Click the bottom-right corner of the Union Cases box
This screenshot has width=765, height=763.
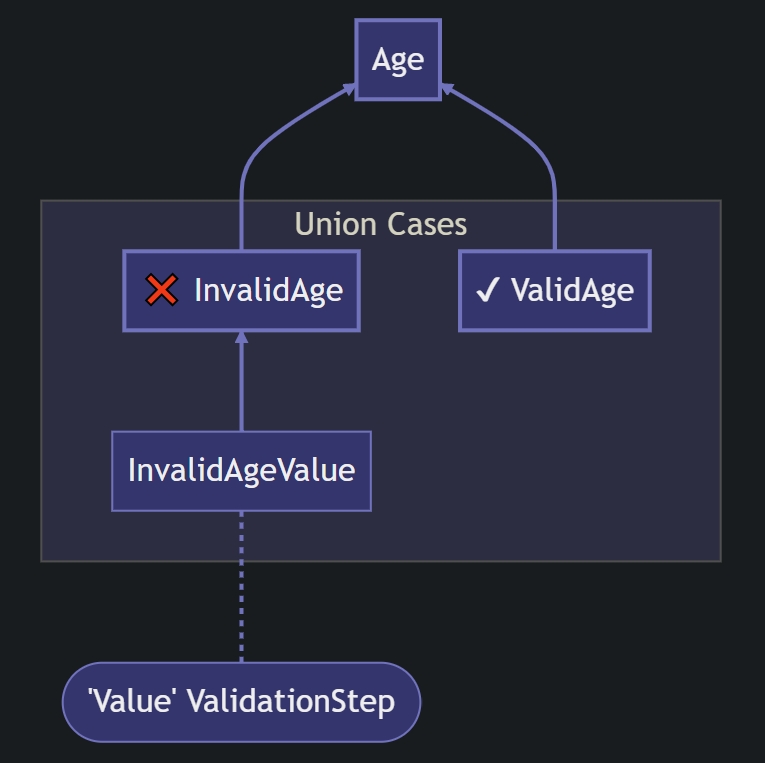[719, 560]
